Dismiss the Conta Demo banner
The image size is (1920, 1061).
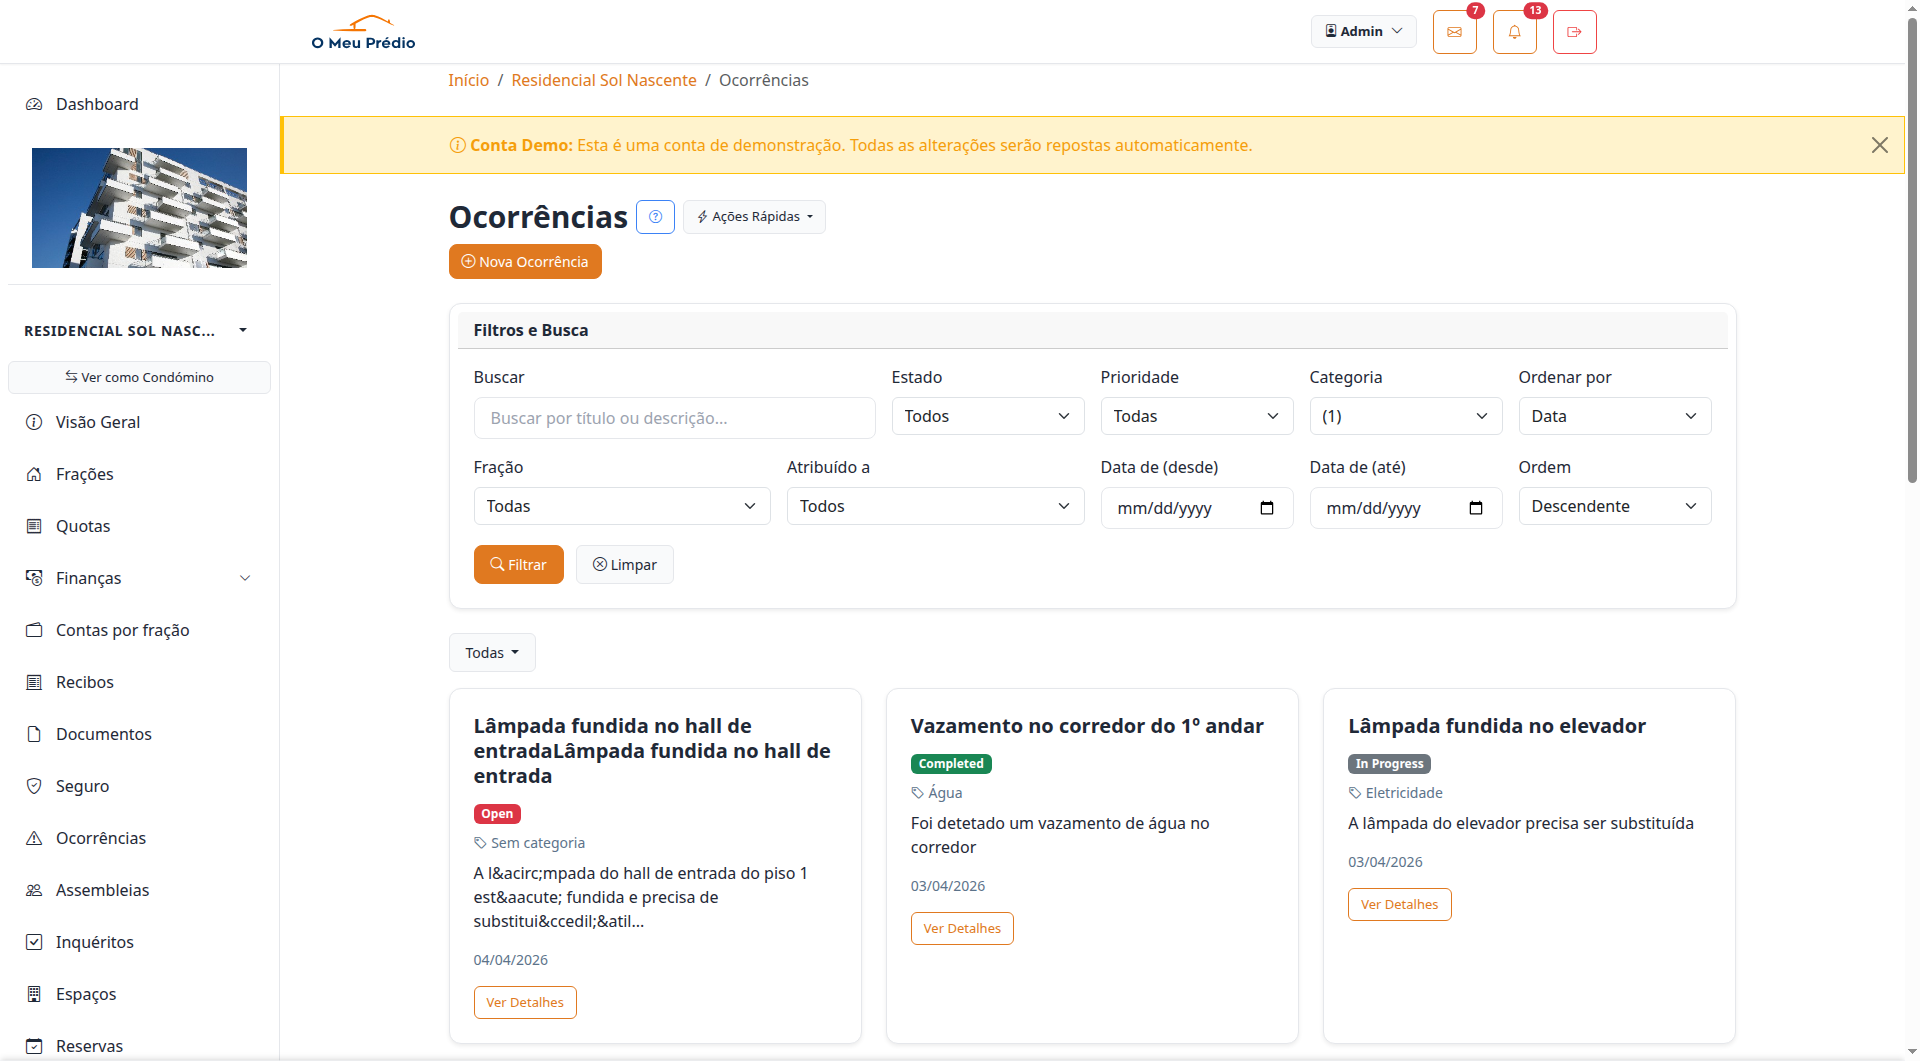pos(1879,145)
